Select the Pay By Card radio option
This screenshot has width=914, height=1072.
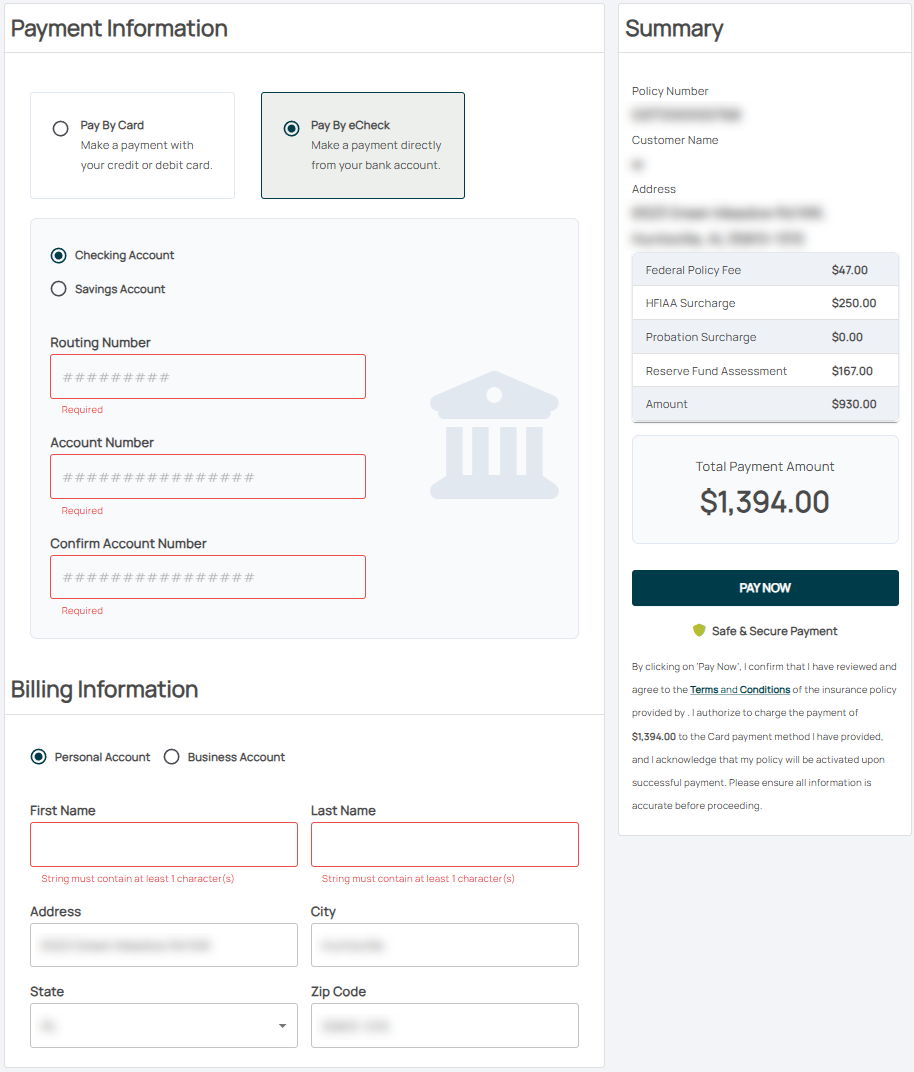click(x=61, y=129)
